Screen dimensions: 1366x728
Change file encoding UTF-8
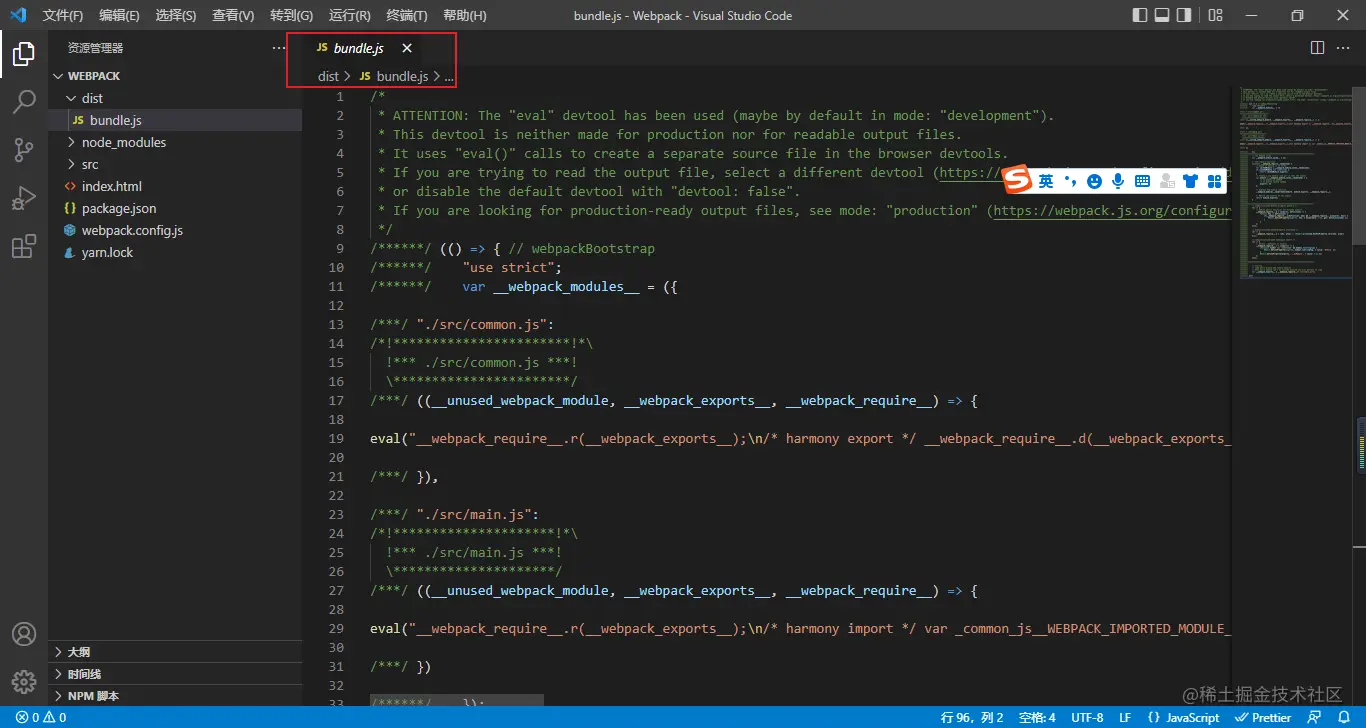coord(1087,717)
